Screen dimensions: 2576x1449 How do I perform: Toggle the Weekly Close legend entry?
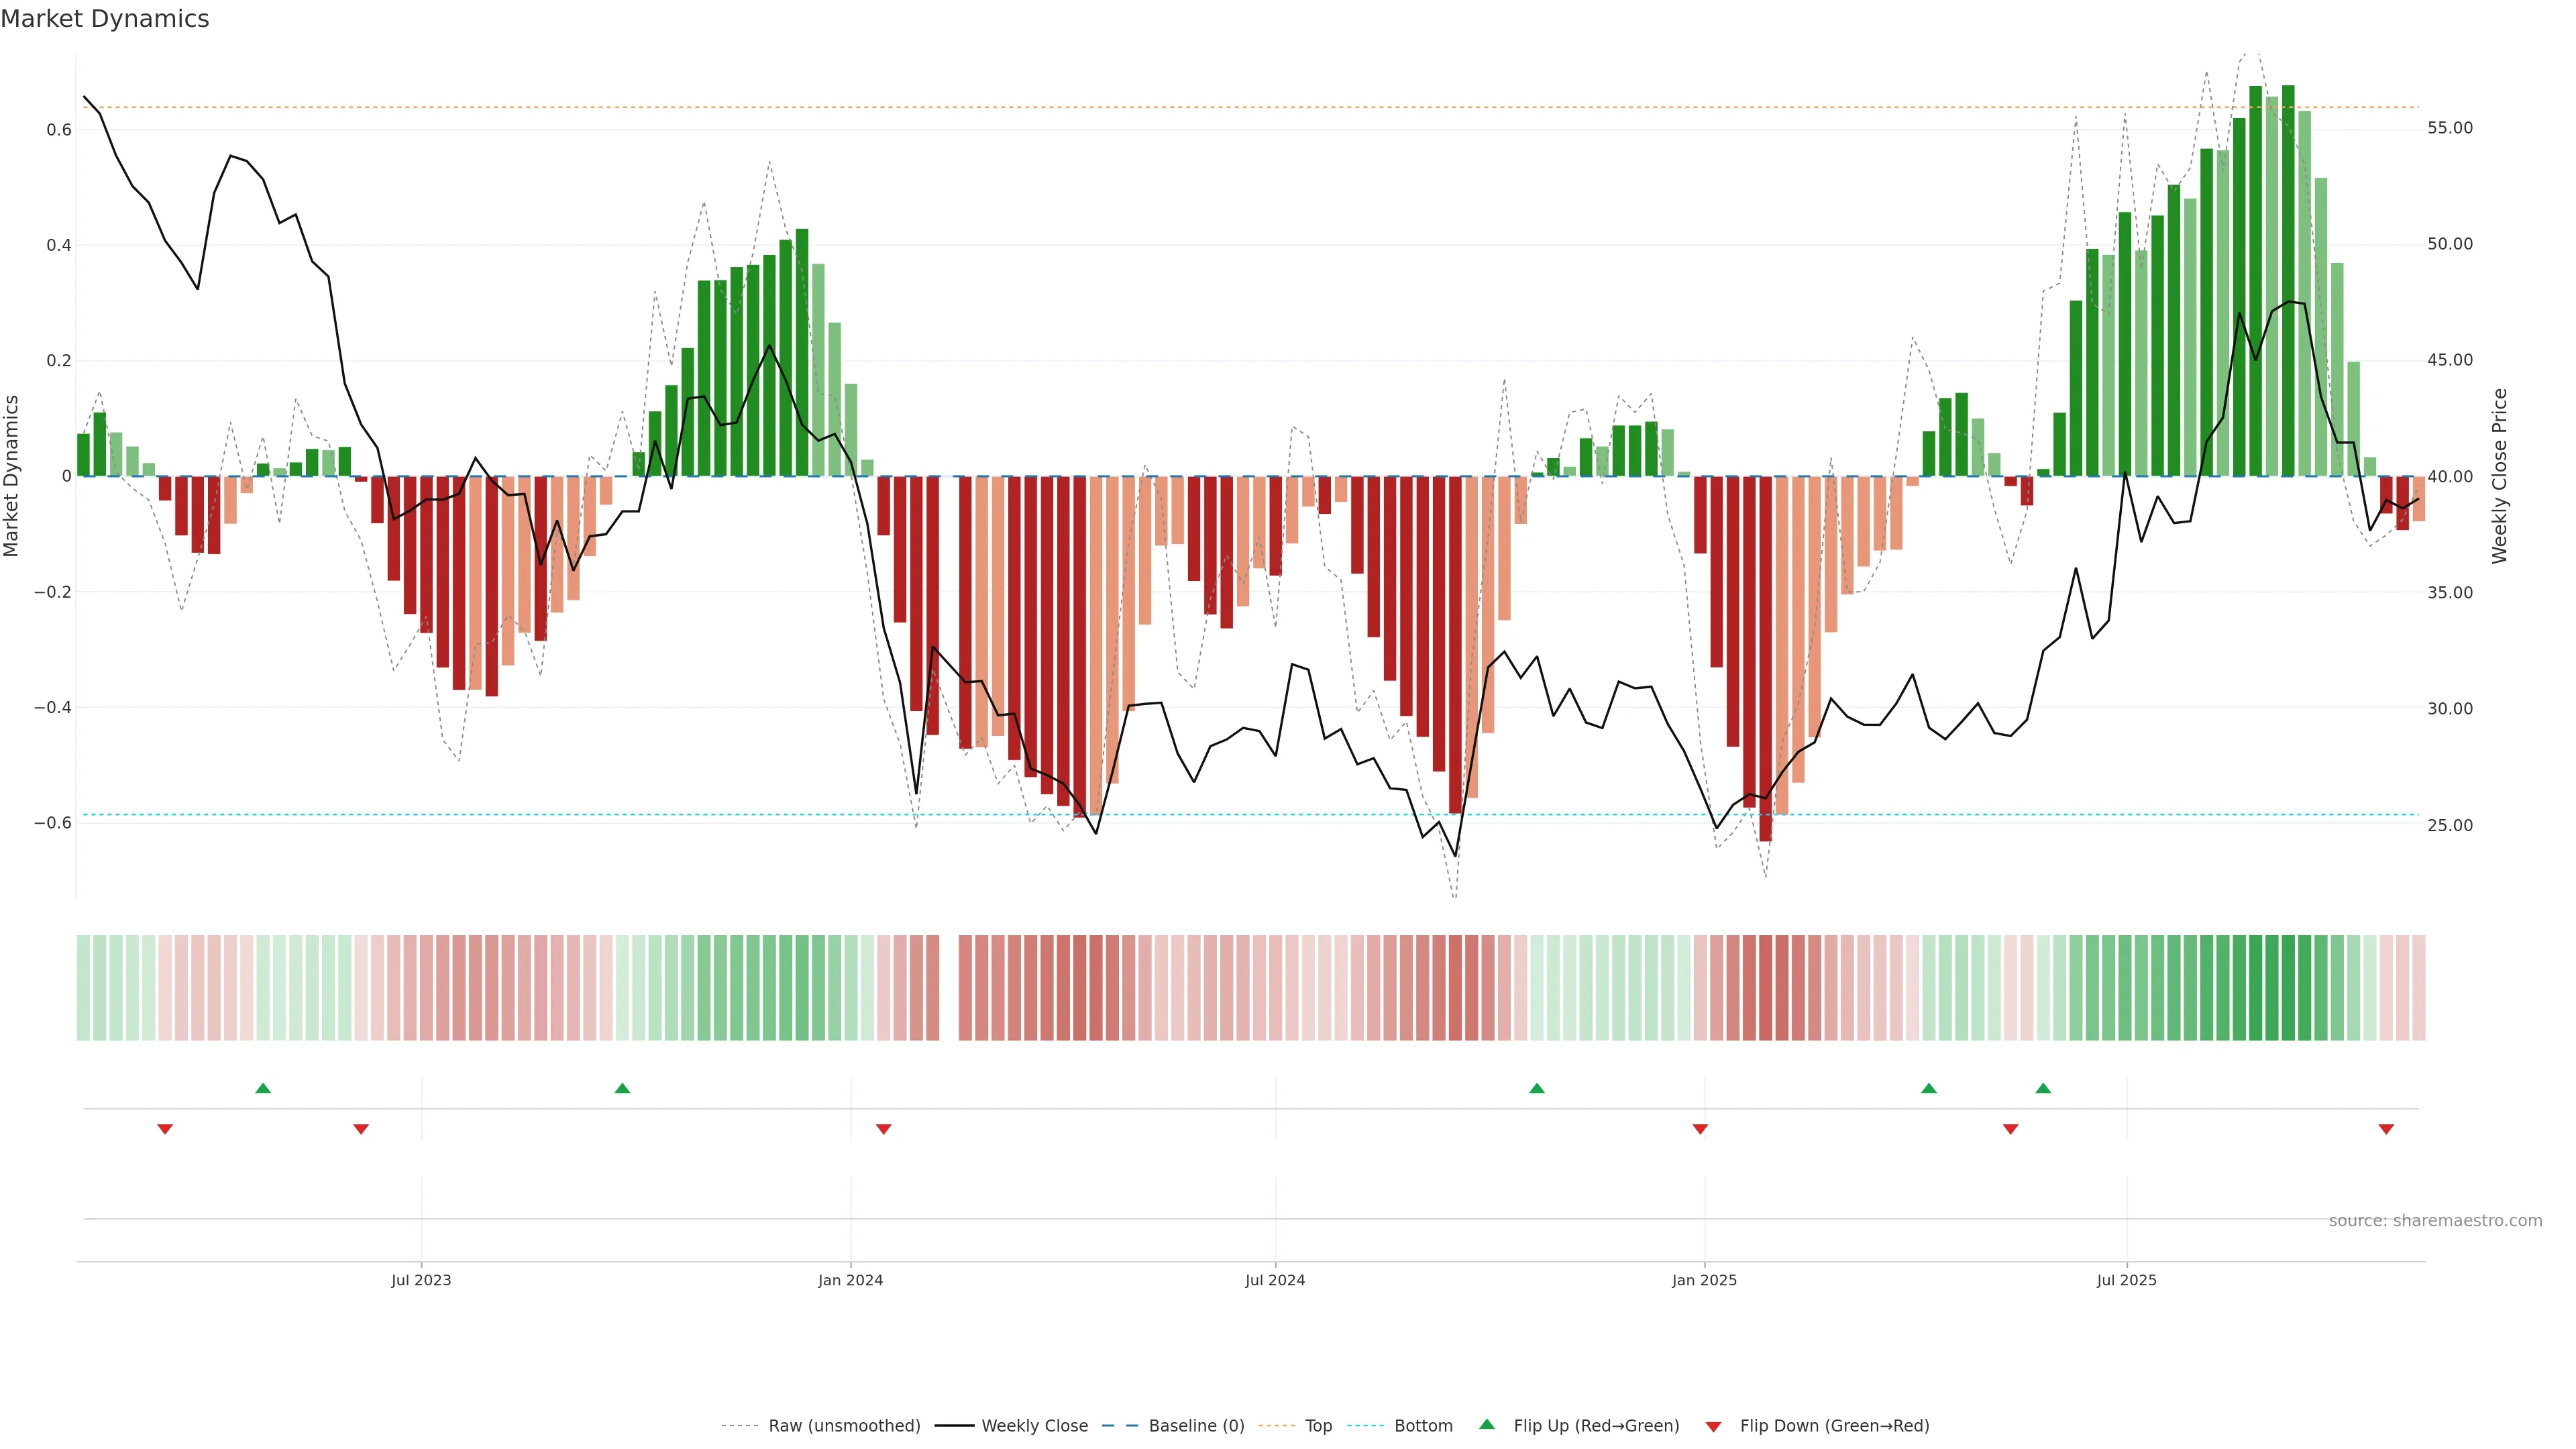pyautogui.click(x=1034, y=1426)
